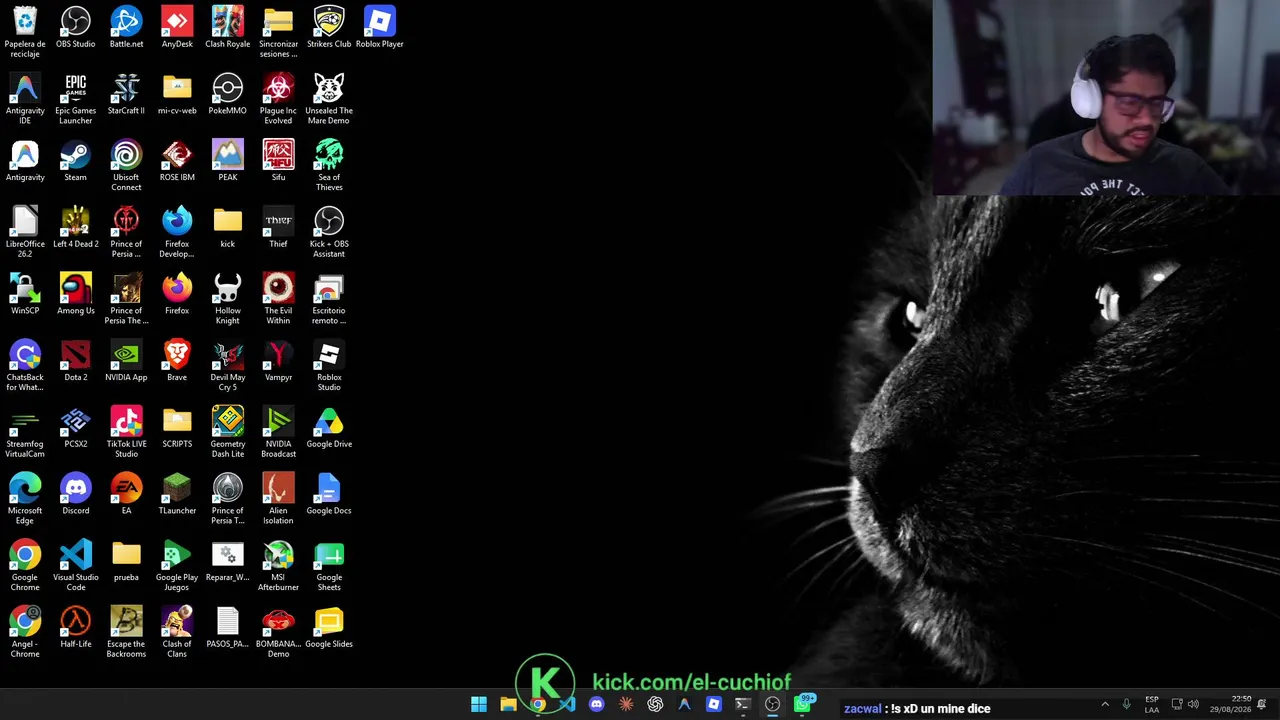Select the Vampyr desktop icon
Screen dimensions: 1280x720
[x=278, y=361]
